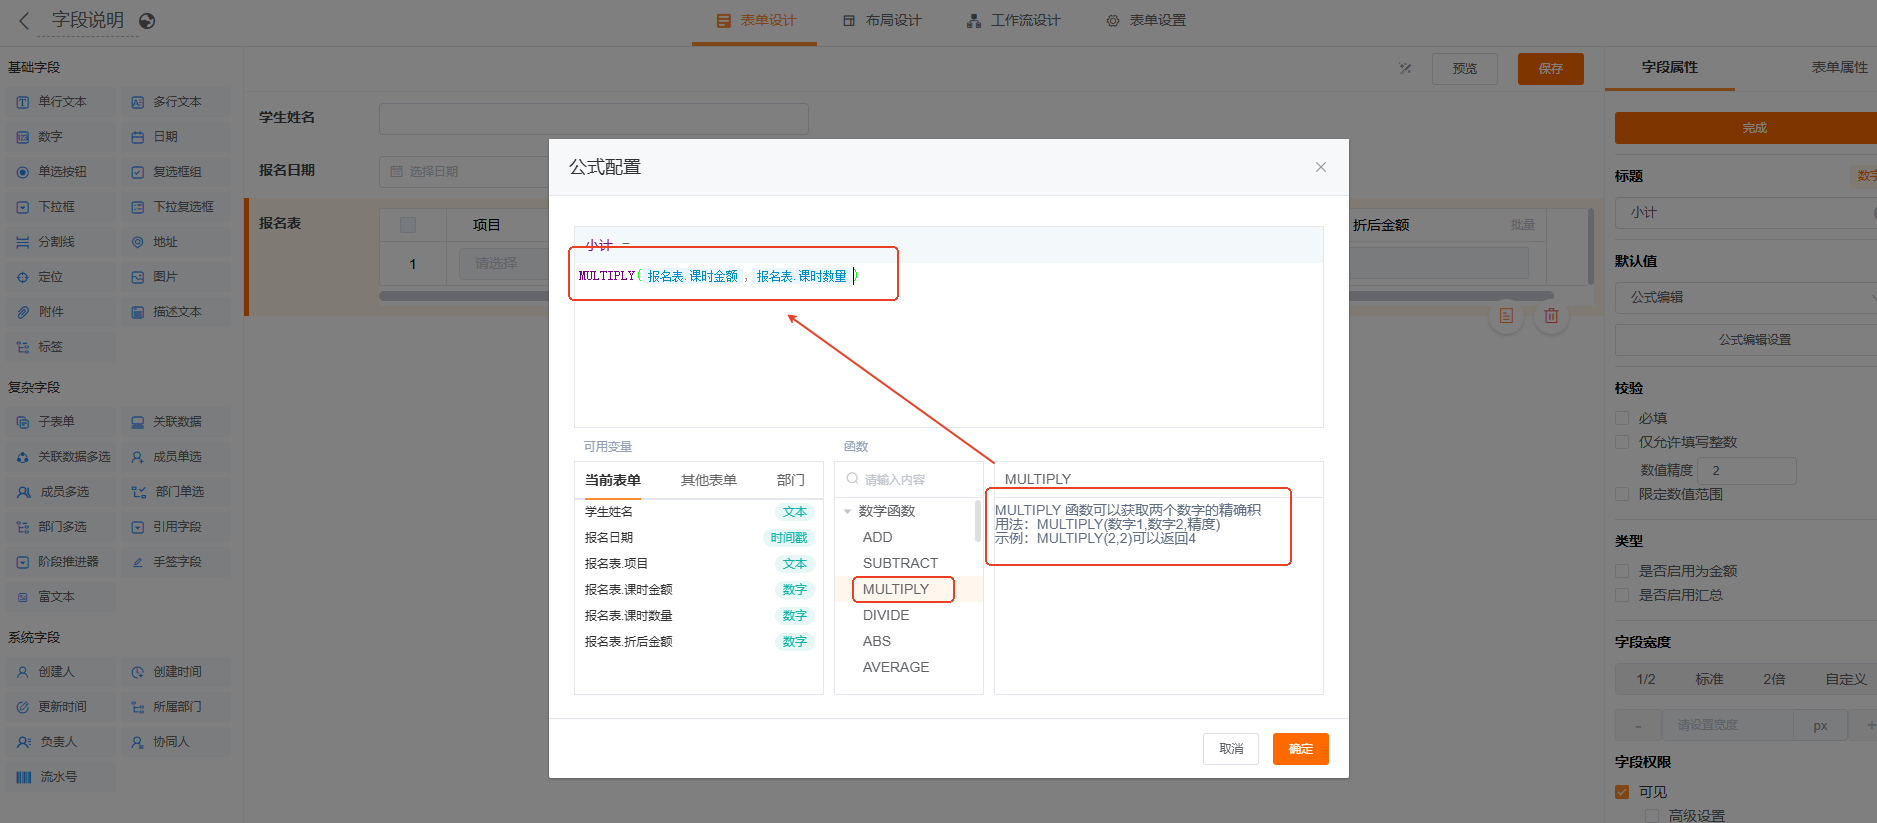
Task: Click the 学生姓名 text input field
Action: point(593,118)
